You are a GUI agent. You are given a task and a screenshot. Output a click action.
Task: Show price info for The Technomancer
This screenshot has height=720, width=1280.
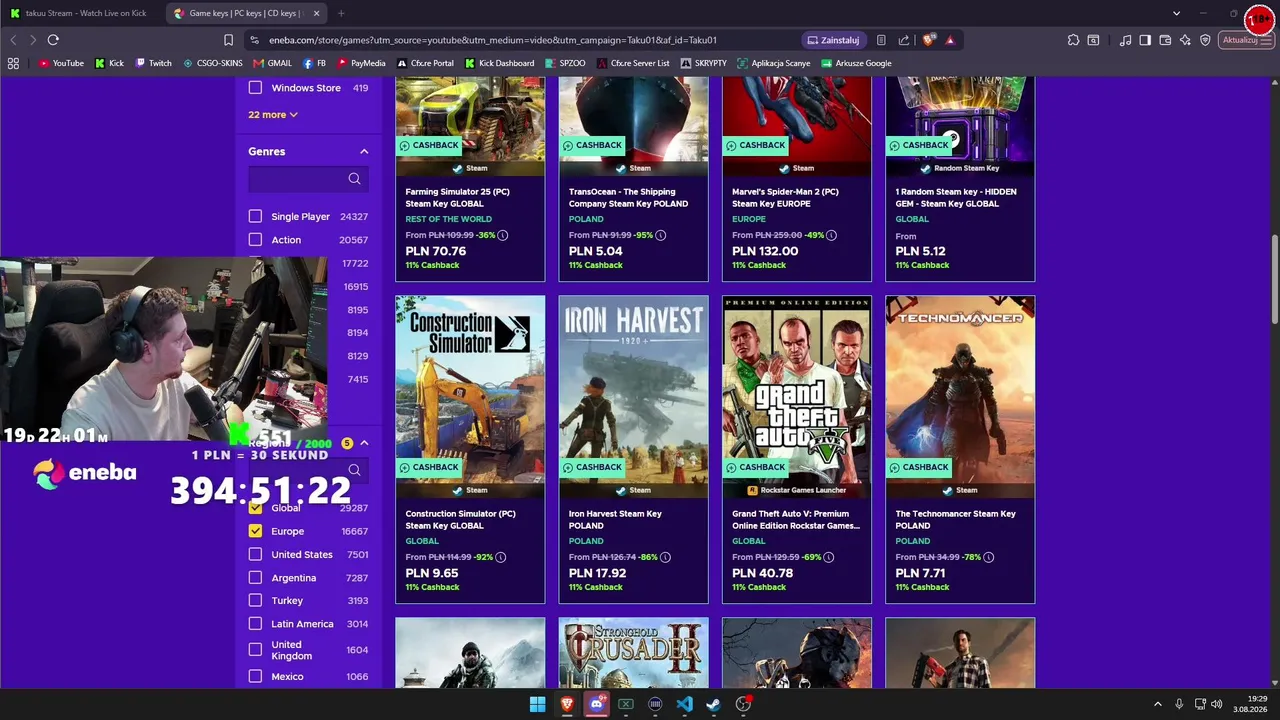(x=990, y=557)
